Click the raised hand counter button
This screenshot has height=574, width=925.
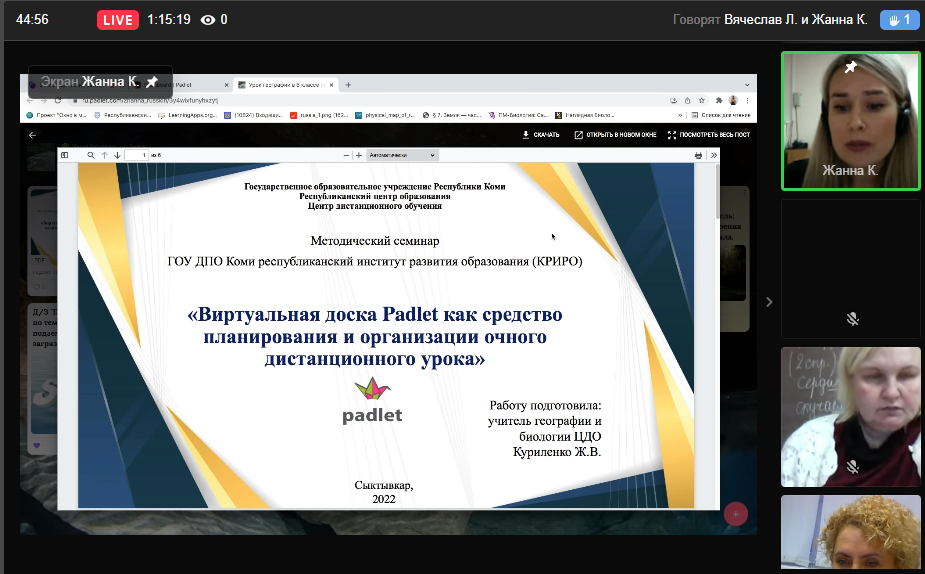899,19
